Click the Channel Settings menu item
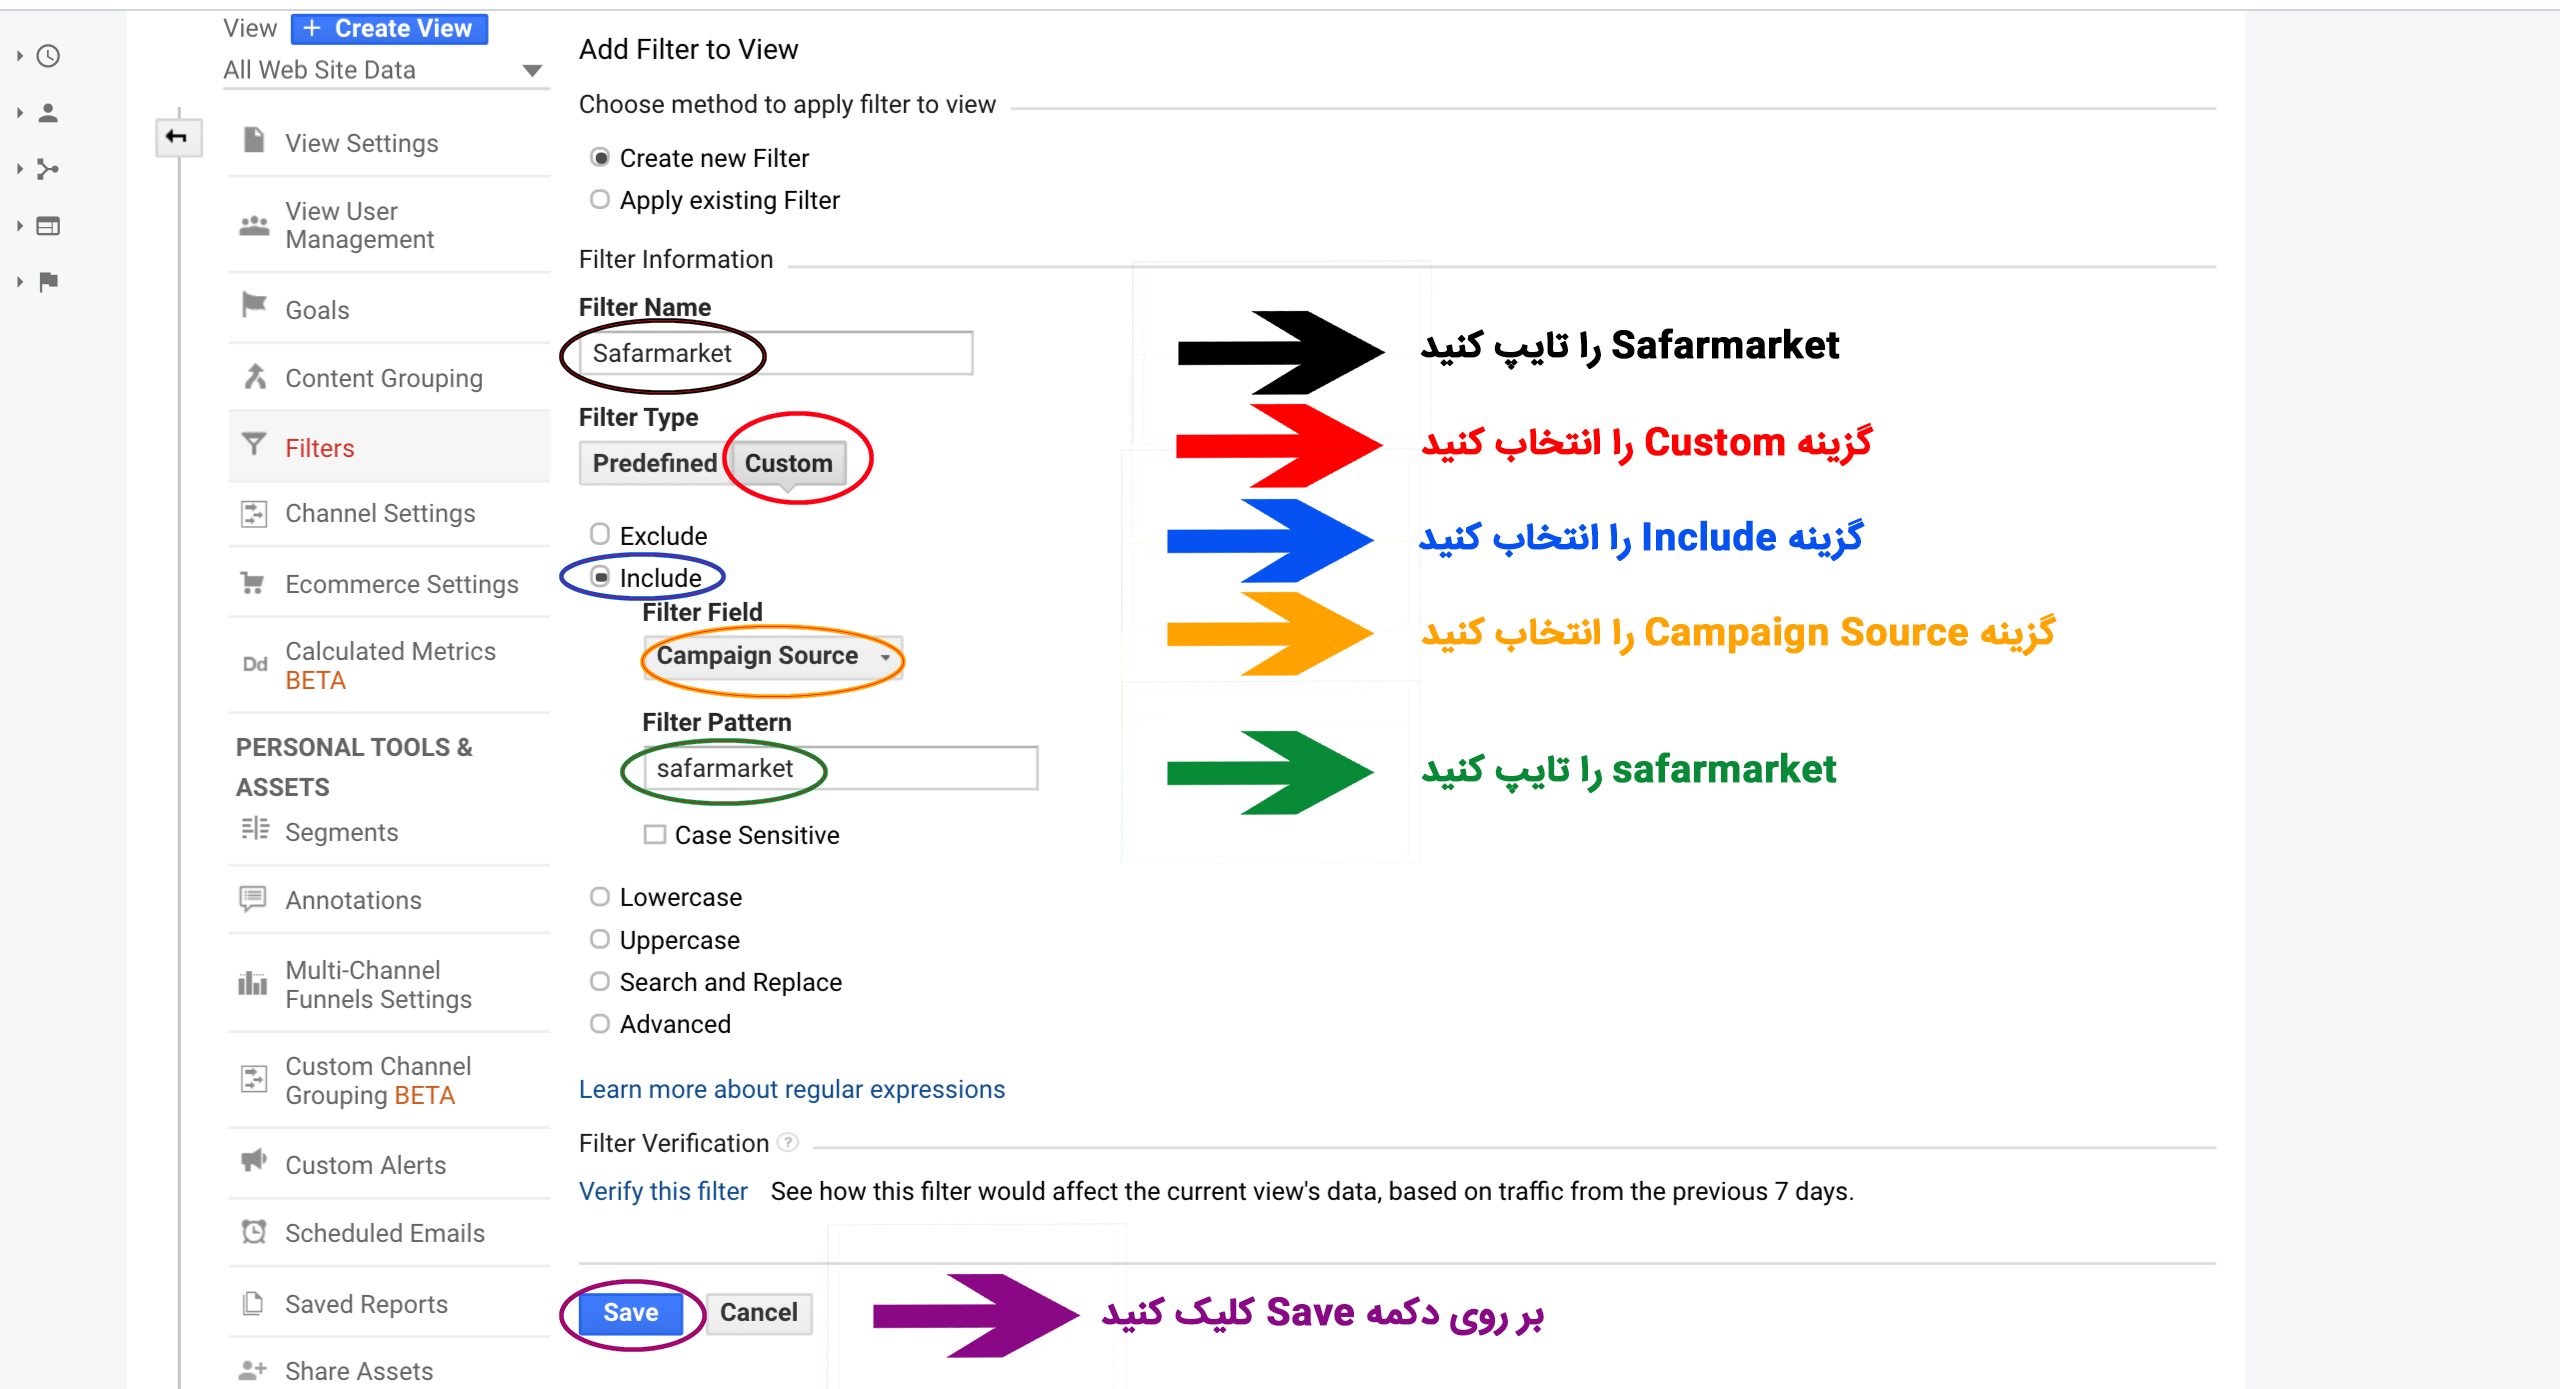The width and height of the screenshot is (2560, 1389). point(378,513)
